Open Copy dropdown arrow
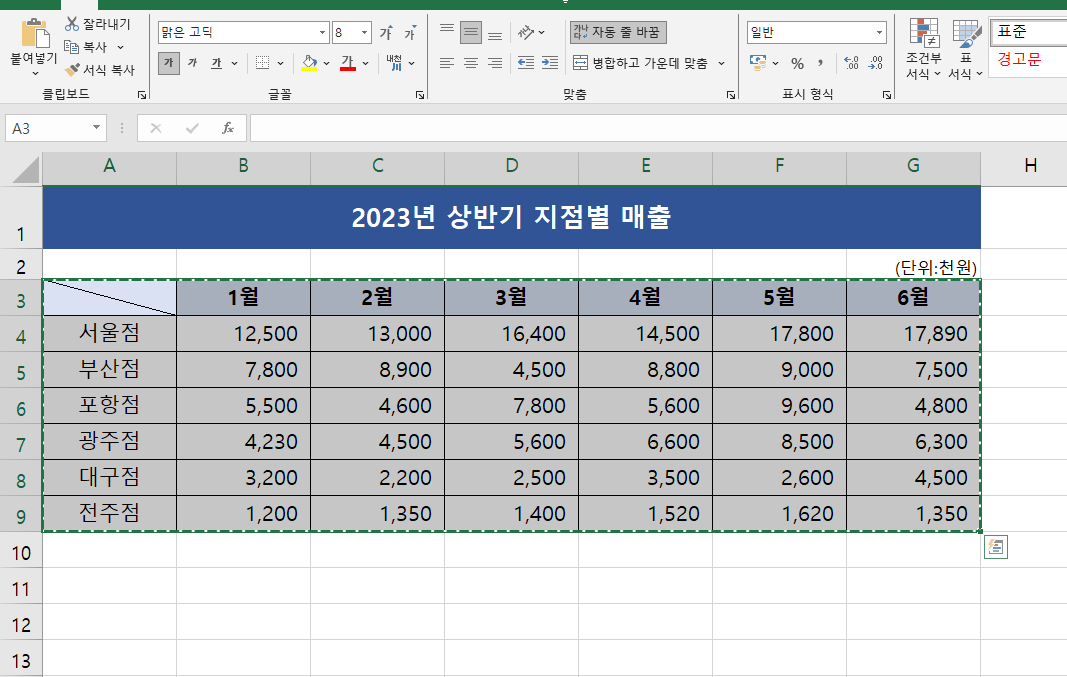 point(120,48)
